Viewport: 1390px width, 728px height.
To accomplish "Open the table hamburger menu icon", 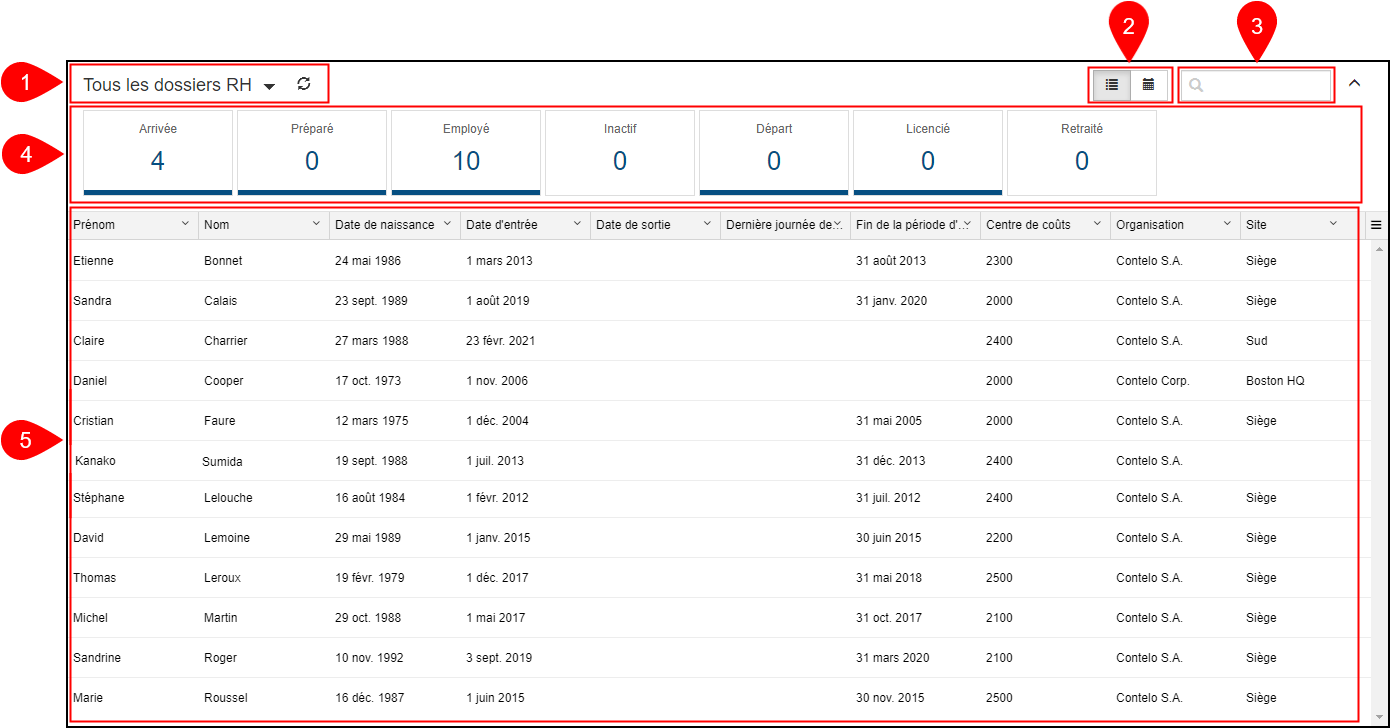I will 1376,225.
